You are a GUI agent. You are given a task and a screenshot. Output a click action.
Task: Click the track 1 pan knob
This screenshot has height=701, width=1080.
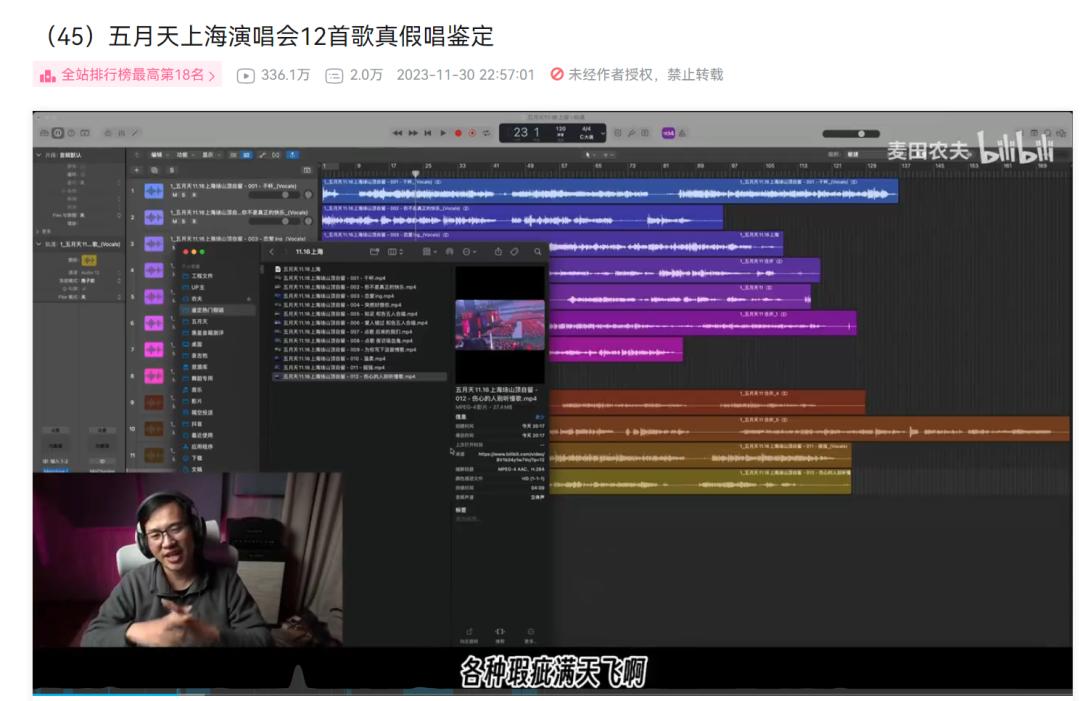point(308,195)
